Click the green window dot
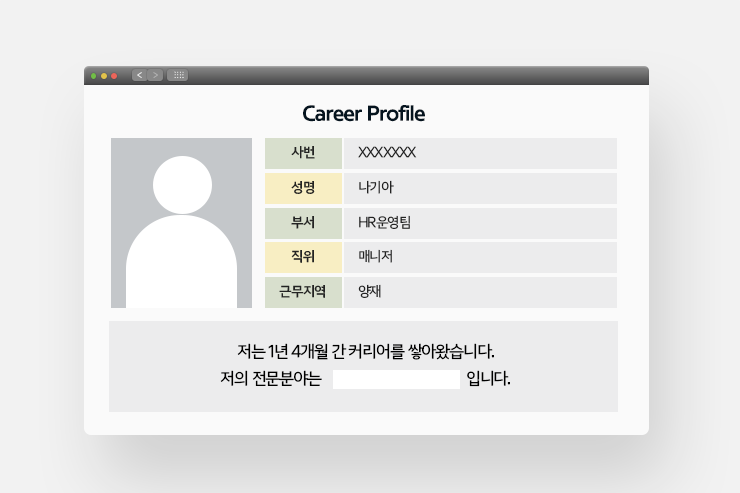The height and width of the screenshot is (493, 740). (x=93, y=76)
